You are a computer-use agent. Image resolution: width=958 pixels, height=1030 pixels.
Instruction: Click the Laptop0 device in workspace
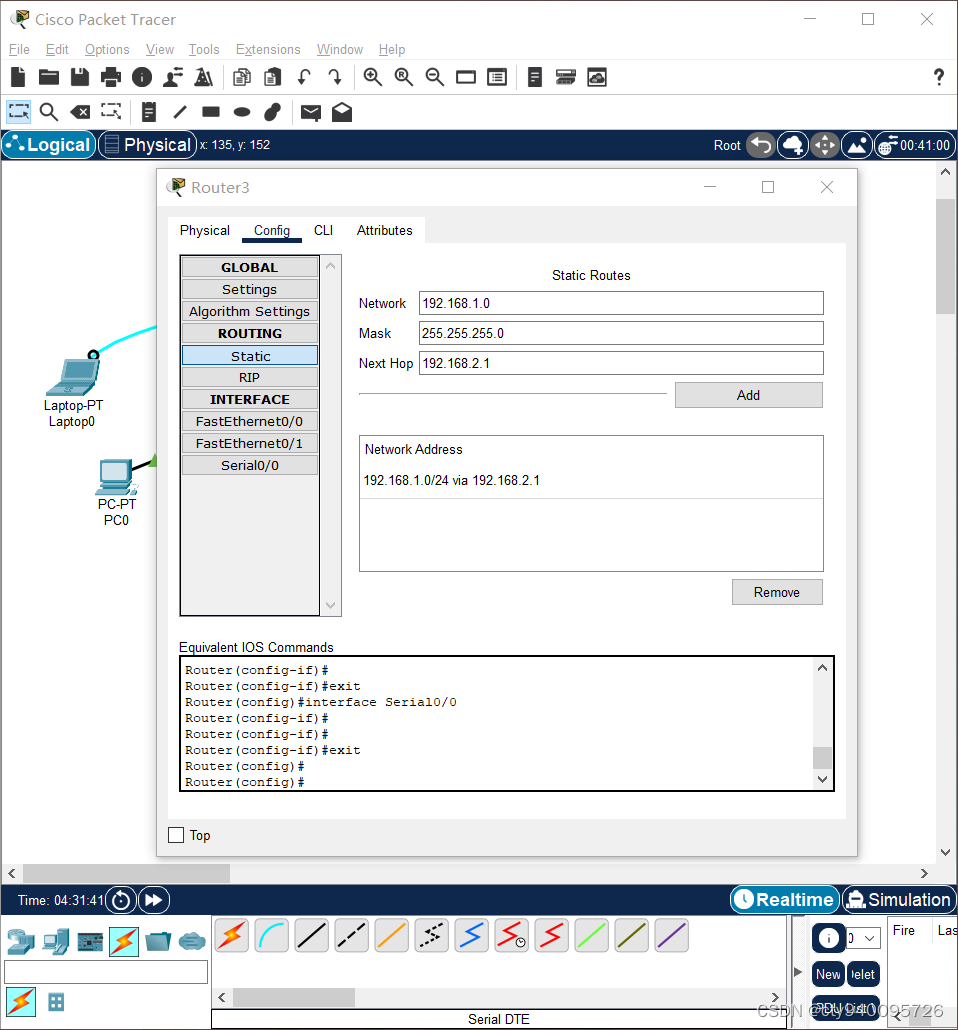73,378
